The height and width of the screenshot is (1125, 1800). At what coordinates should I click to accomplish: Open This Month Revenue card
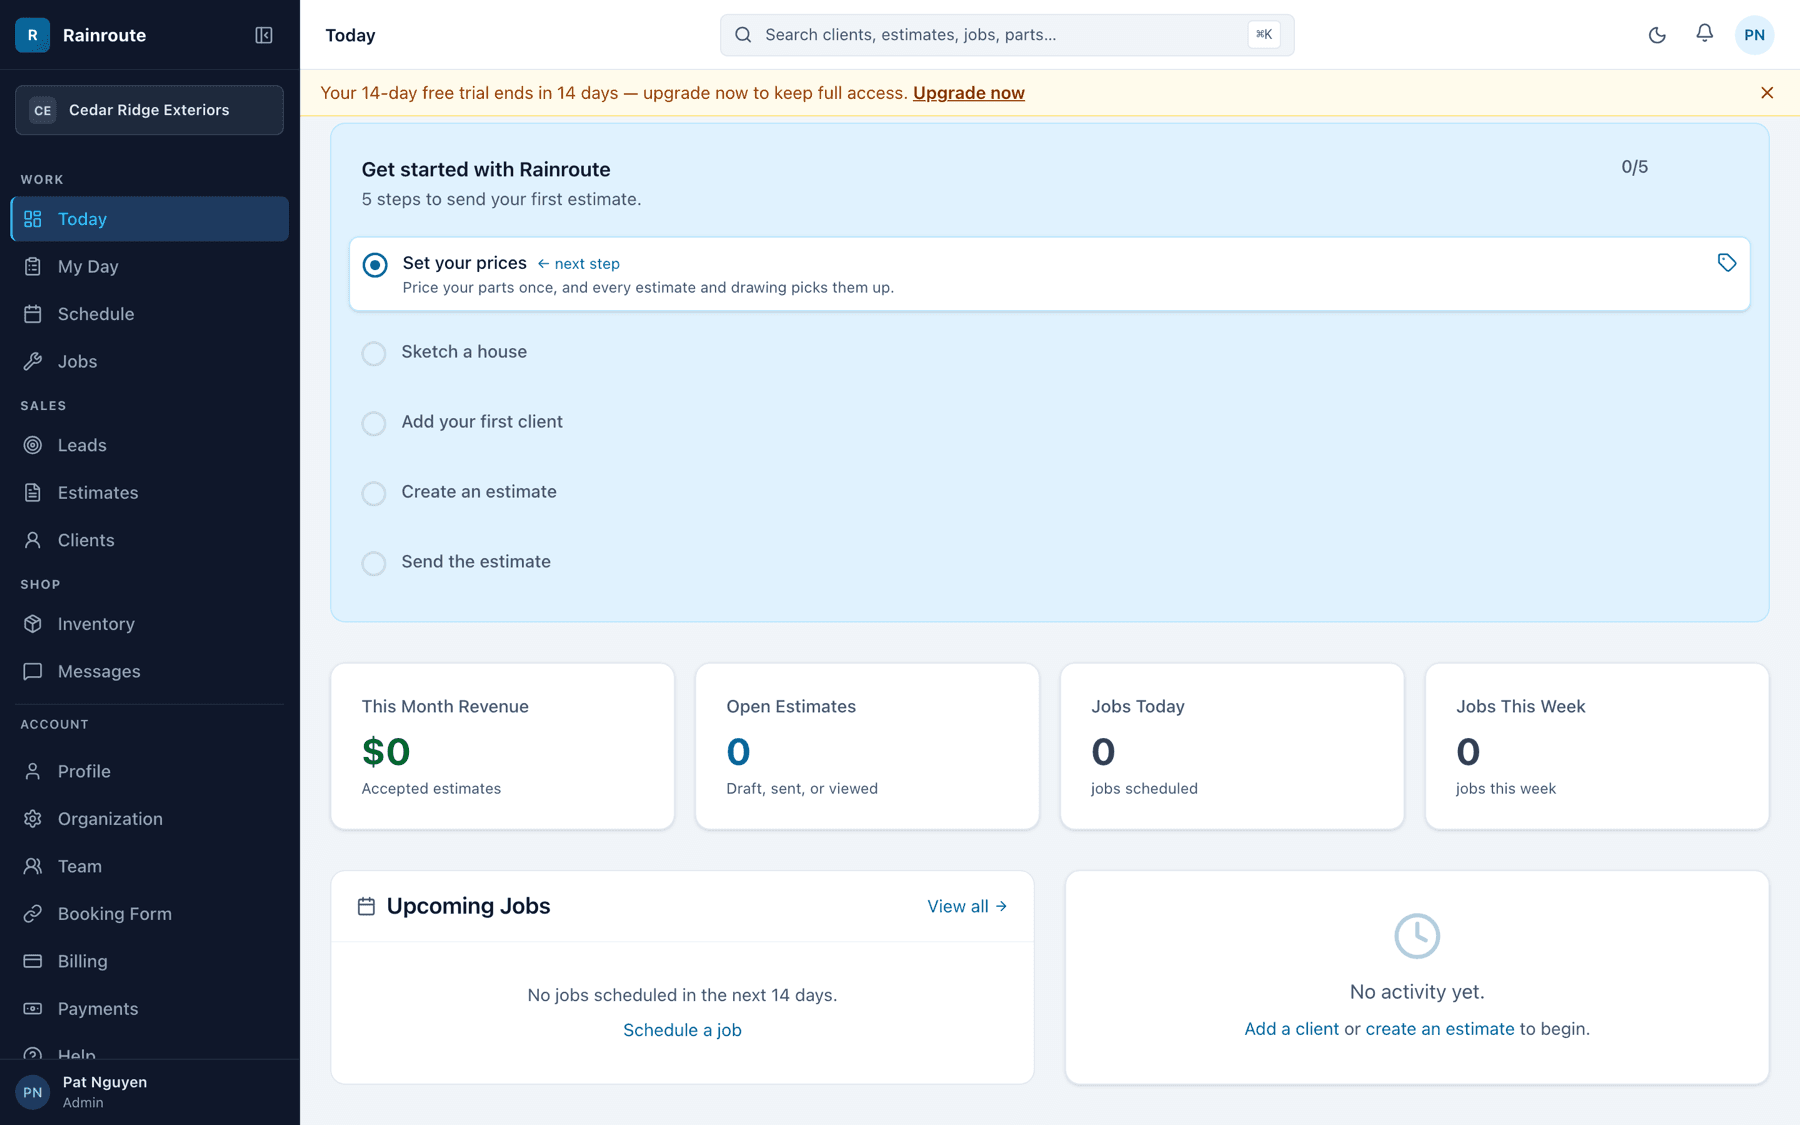coord(503,746)
